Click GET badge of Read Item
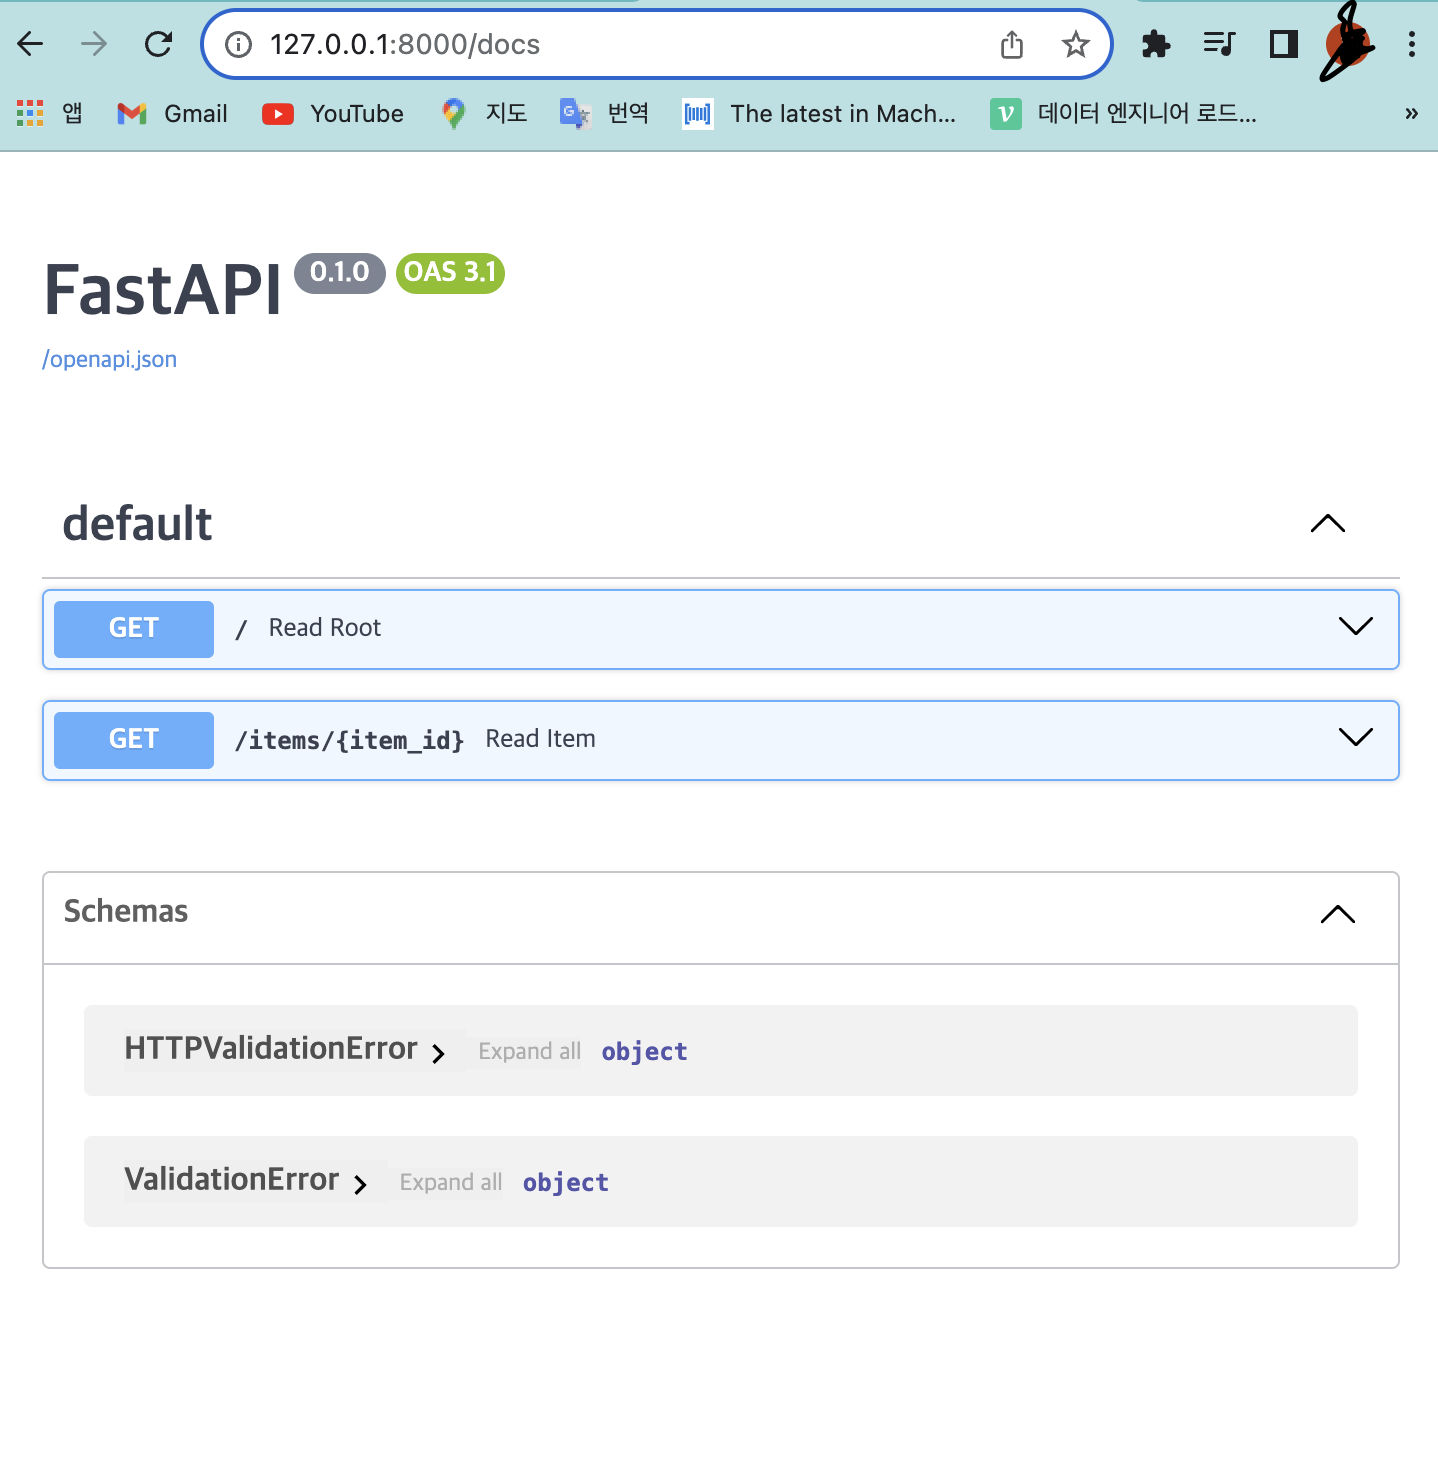The width and height of the screenshot is (1438, 1478). point(134,740)
